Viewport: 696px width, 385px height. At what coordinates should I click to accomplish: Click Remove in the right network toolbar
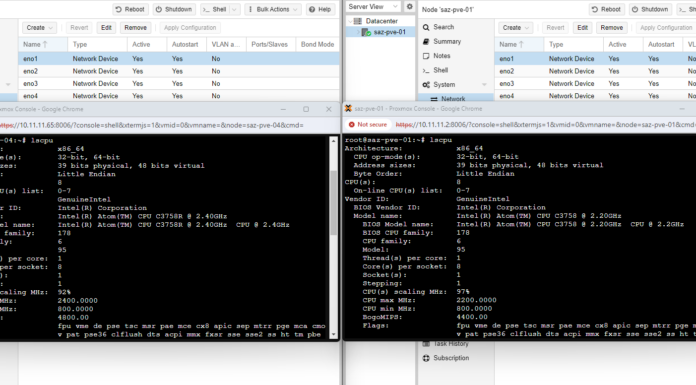612,28
